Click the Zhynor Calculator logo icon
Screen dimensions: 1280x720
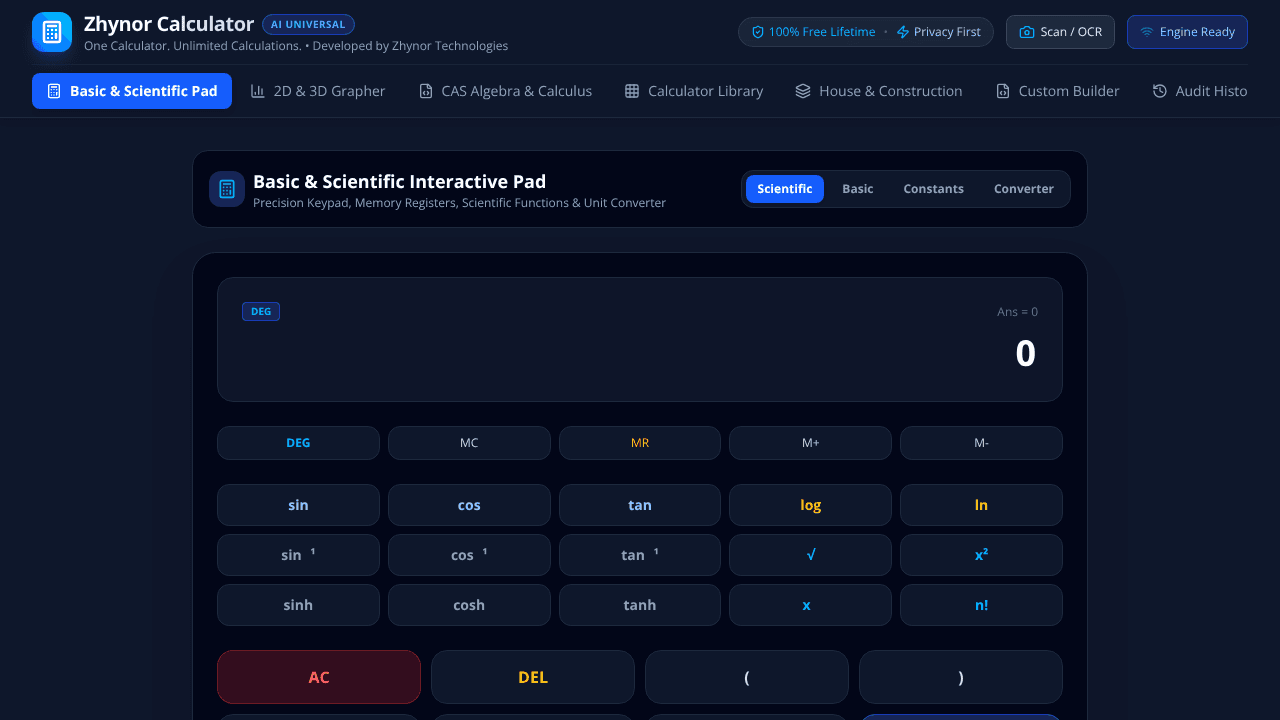(52, 32)
